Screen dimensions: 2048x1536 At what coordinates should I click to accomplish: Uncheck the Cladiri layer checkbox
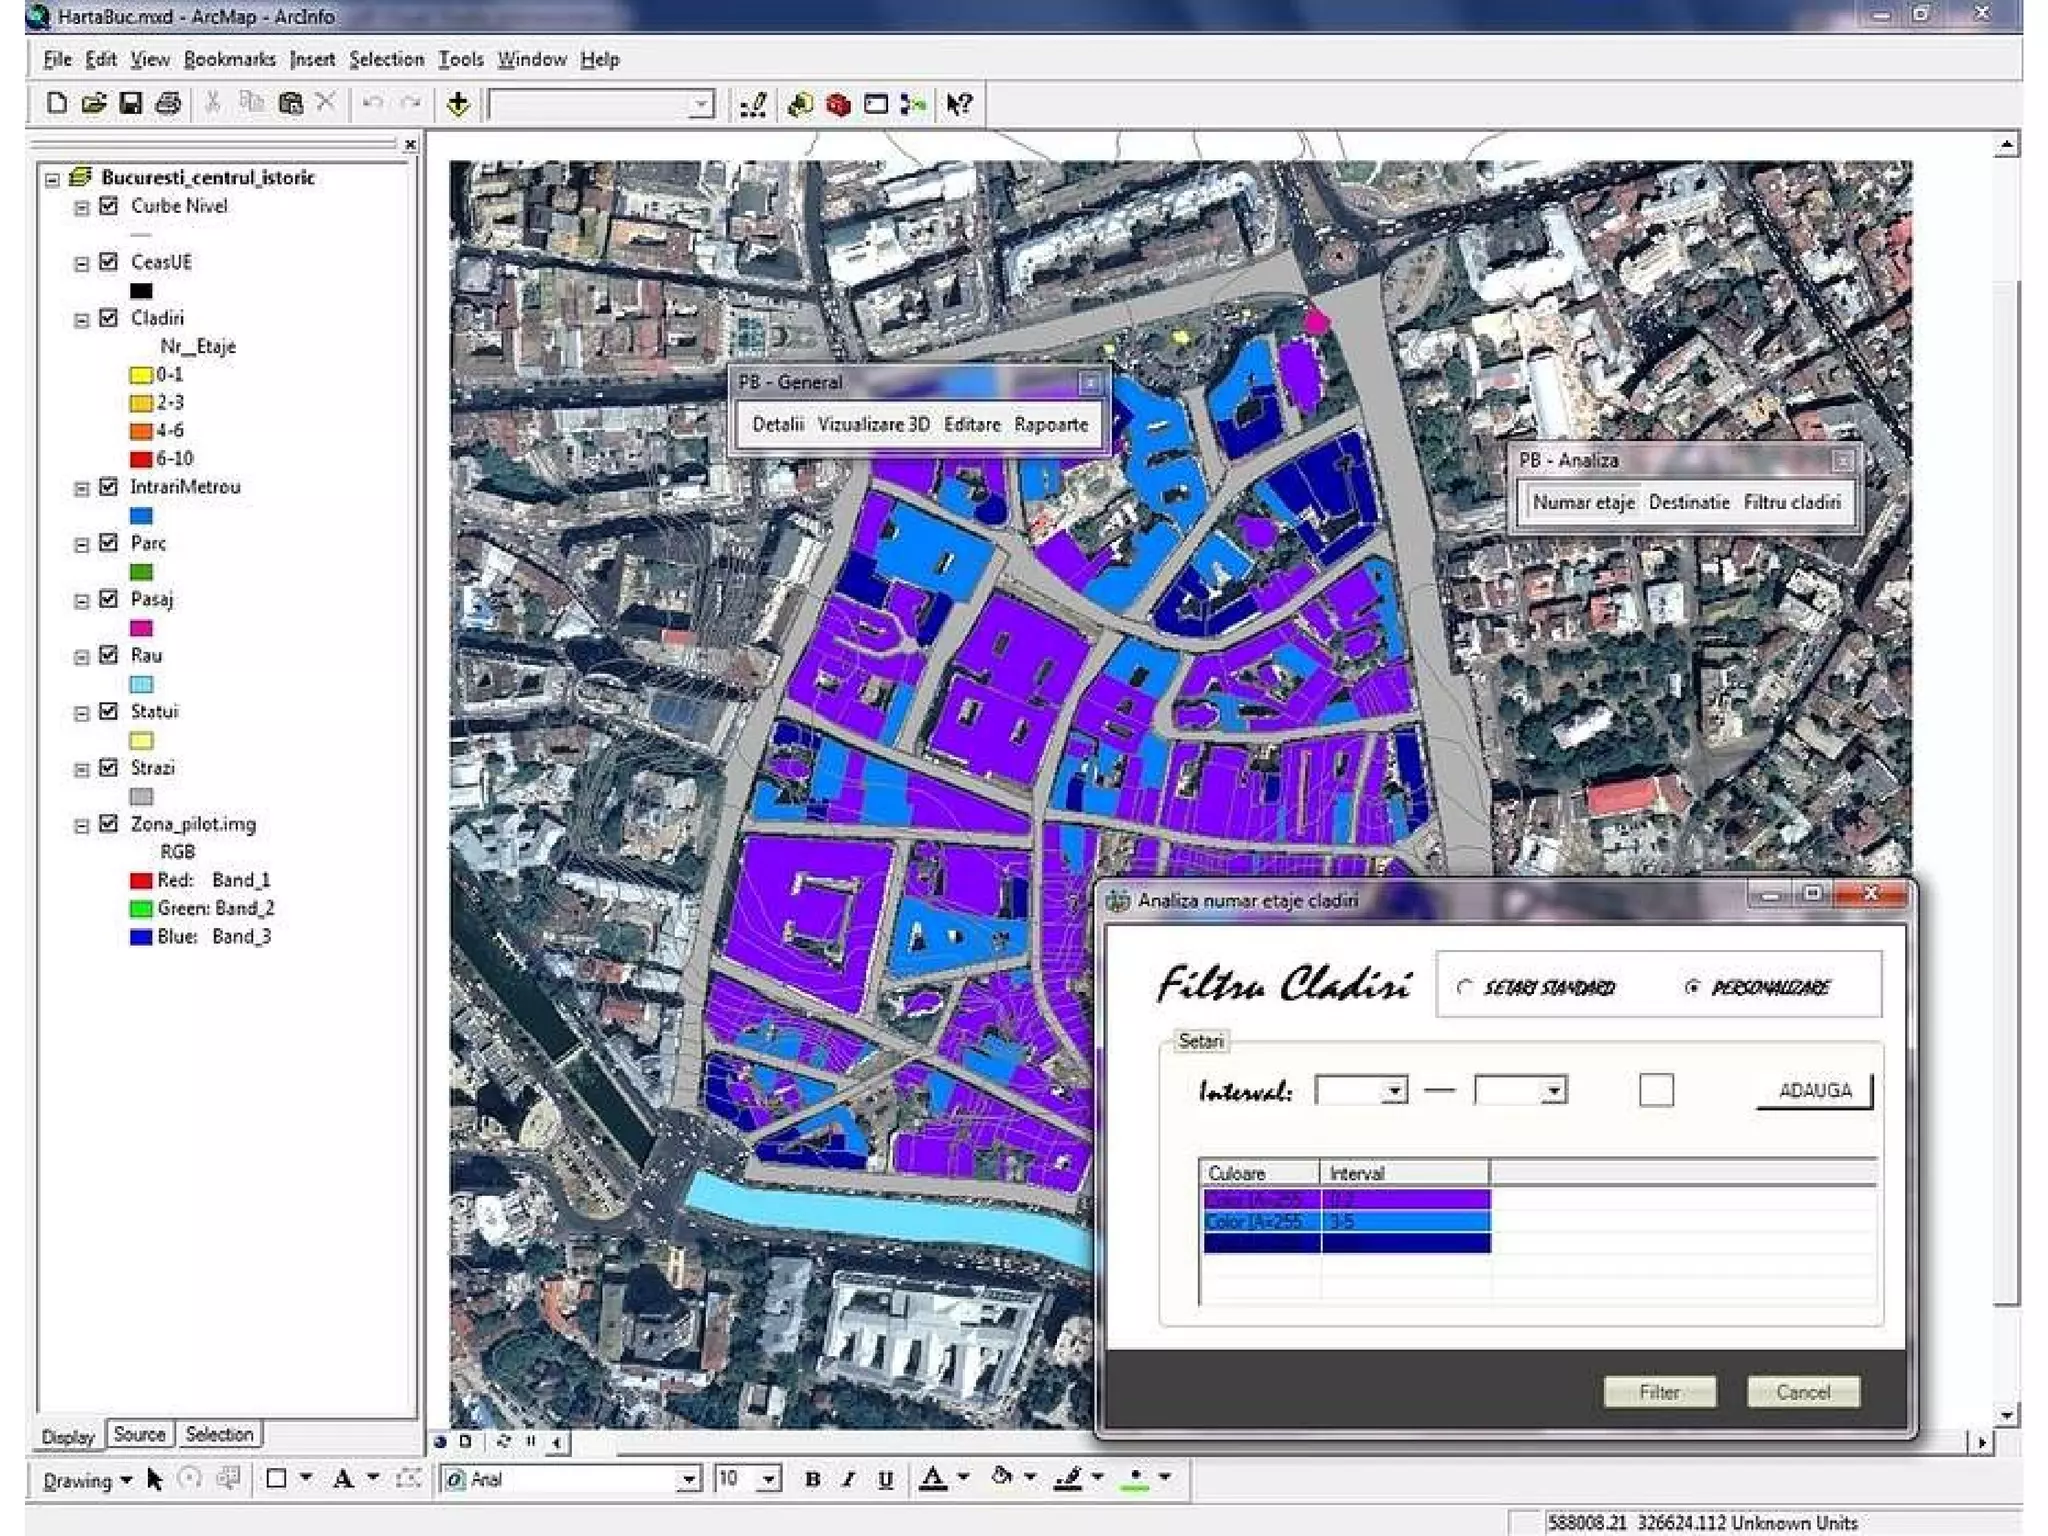point(109,318)
